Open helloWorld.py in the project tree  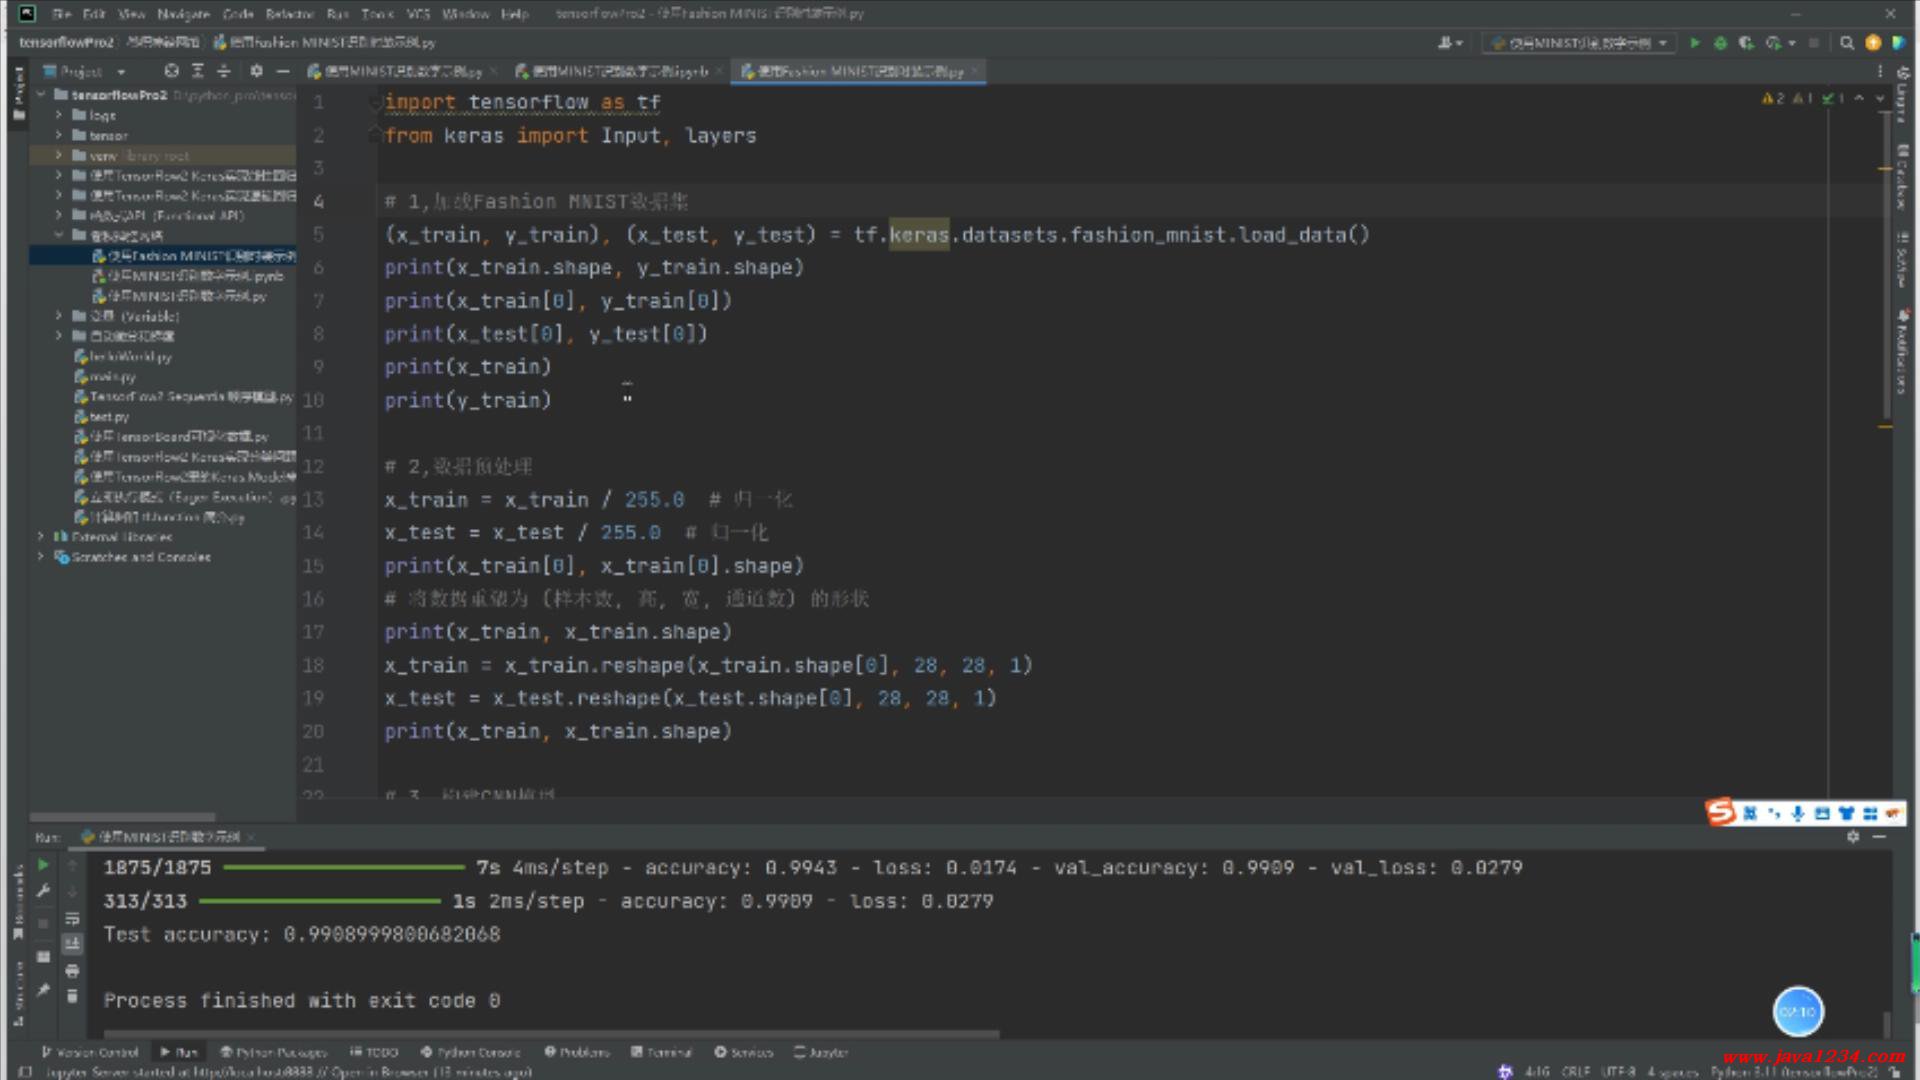coord(130,357)
